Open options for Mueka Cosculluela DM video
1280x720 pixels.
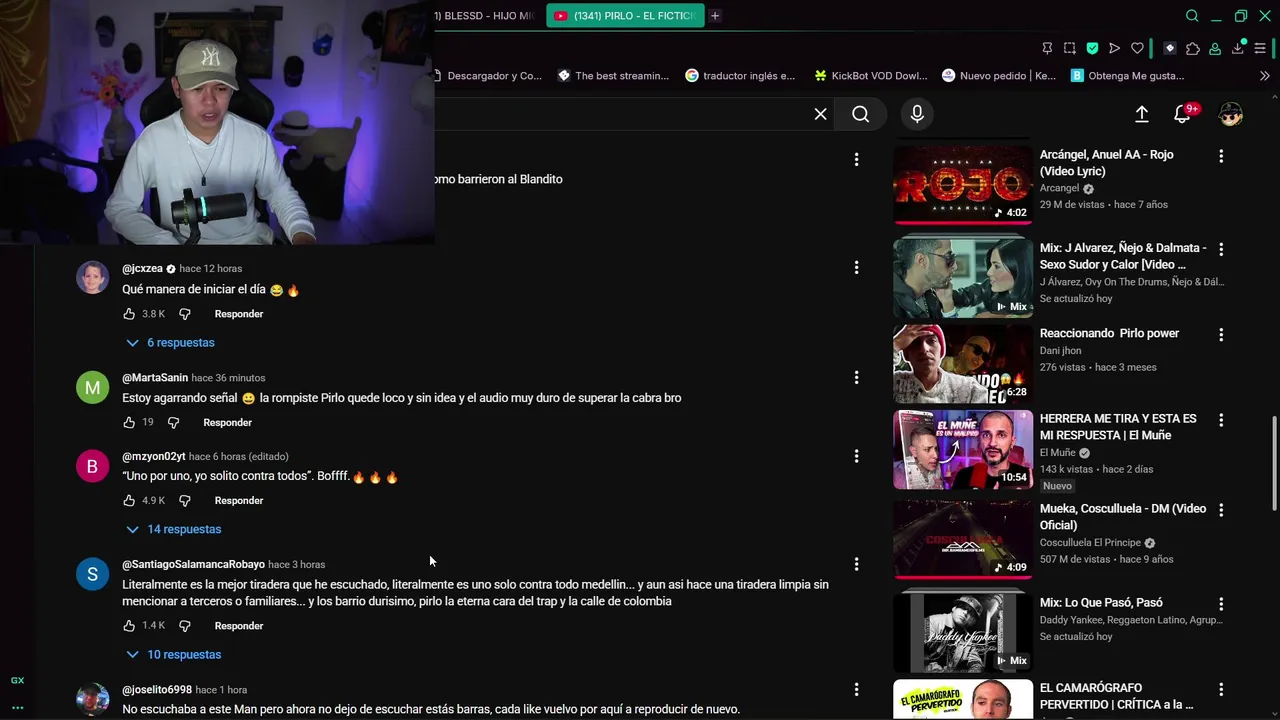tap(1220, 510)
